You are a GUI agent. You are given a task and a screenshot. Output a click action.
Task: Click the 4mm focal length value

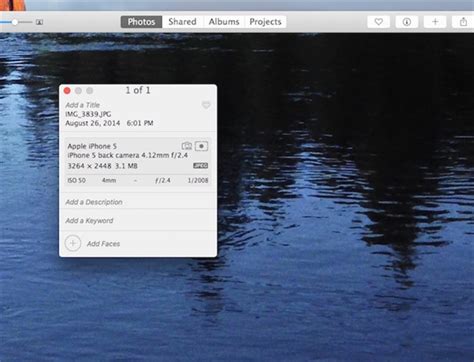(109, 180)
